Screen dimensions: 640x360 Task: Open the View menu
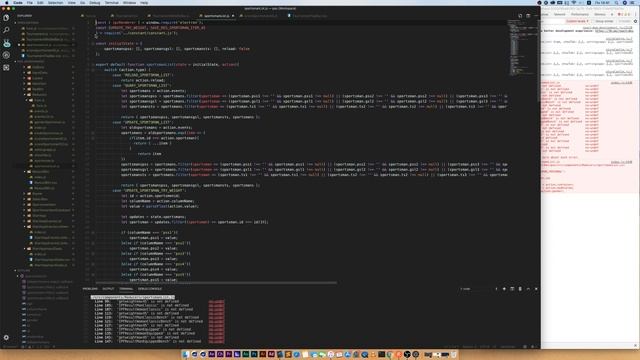click(x=71, y=2)
